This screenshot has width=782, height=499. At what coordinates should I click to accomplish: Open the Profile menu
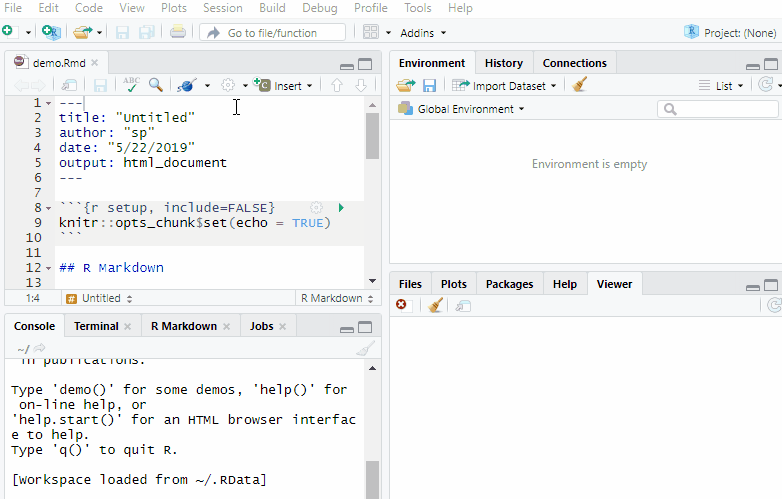point(371,8)
